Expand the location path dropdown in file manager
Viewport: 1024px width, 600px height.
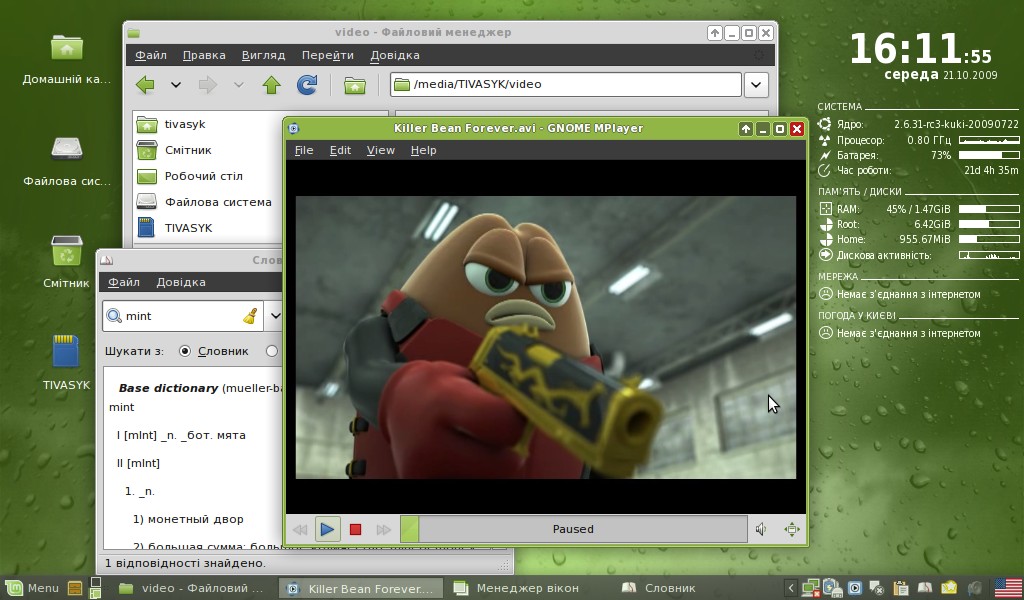click(756, 85)
